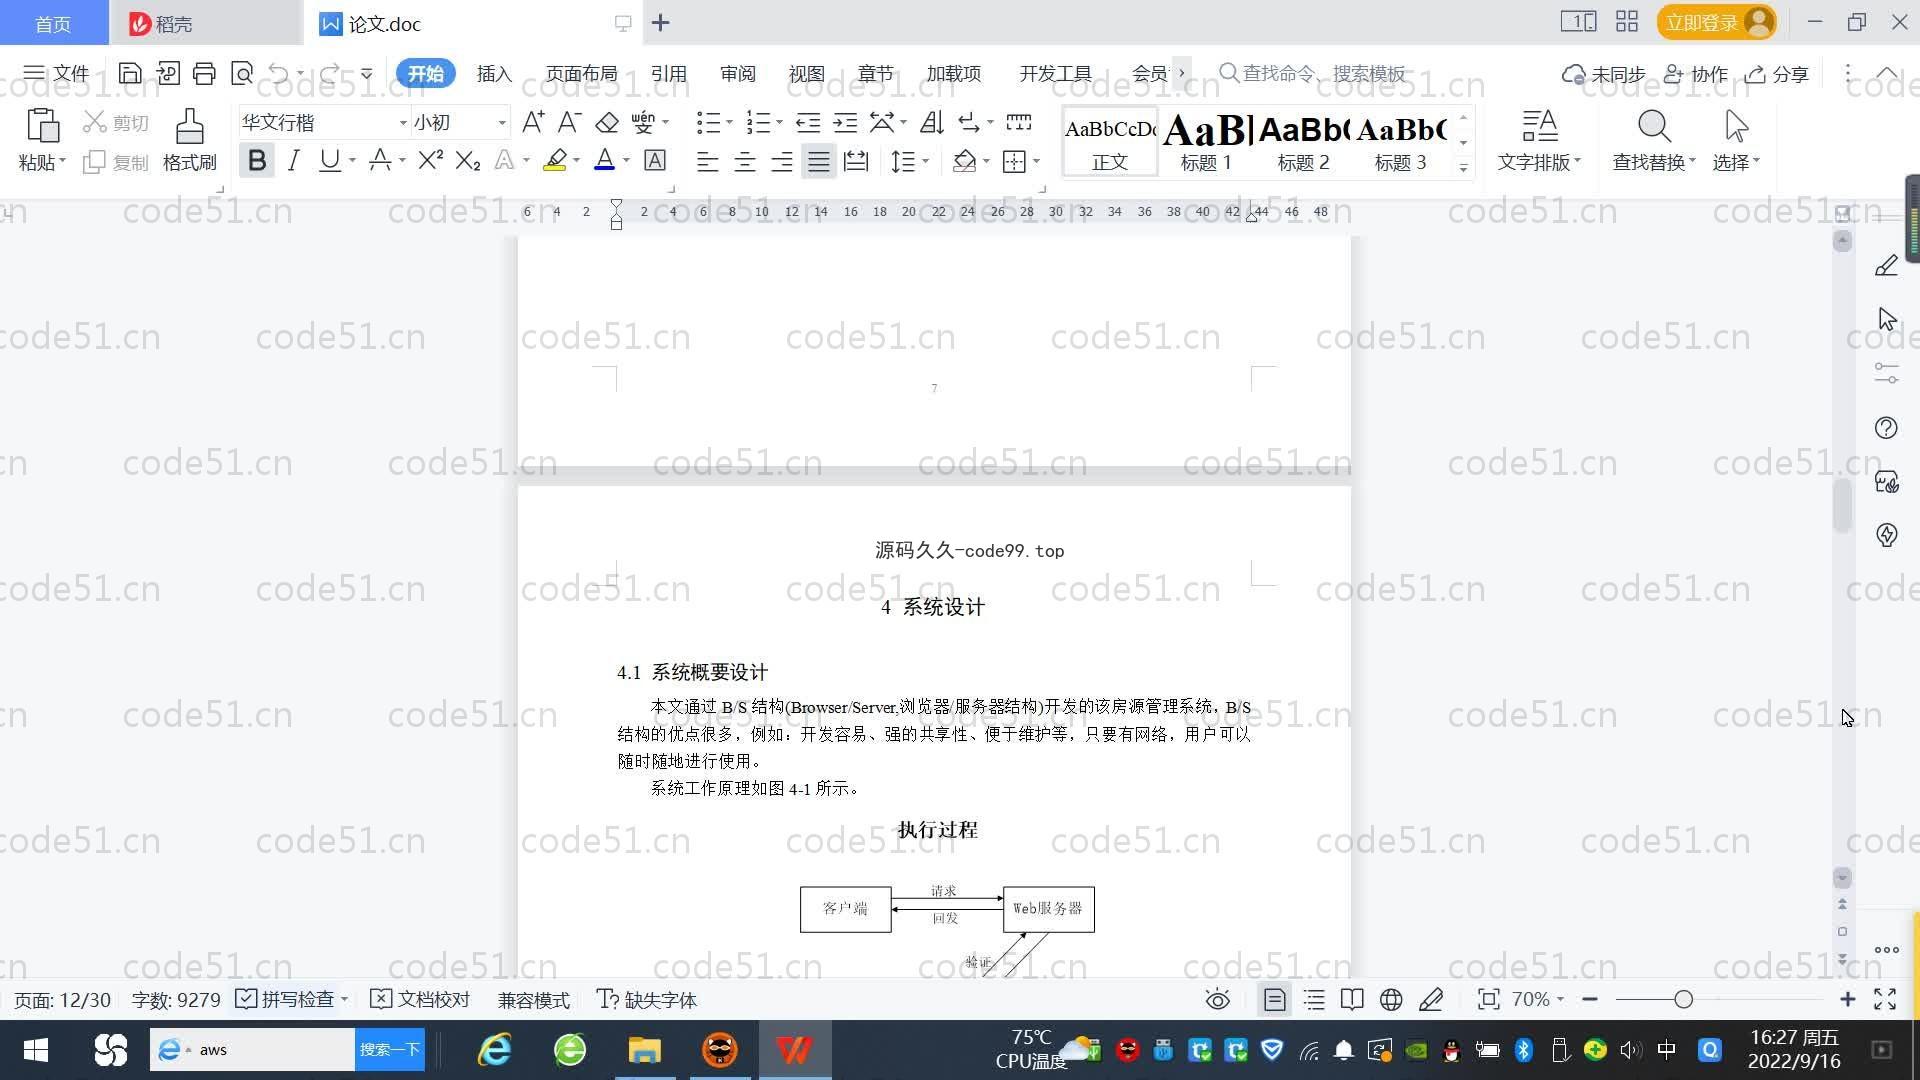The image size is (1920, 1080).
Task: Open Print Preview icon
Action: point(241,73)
